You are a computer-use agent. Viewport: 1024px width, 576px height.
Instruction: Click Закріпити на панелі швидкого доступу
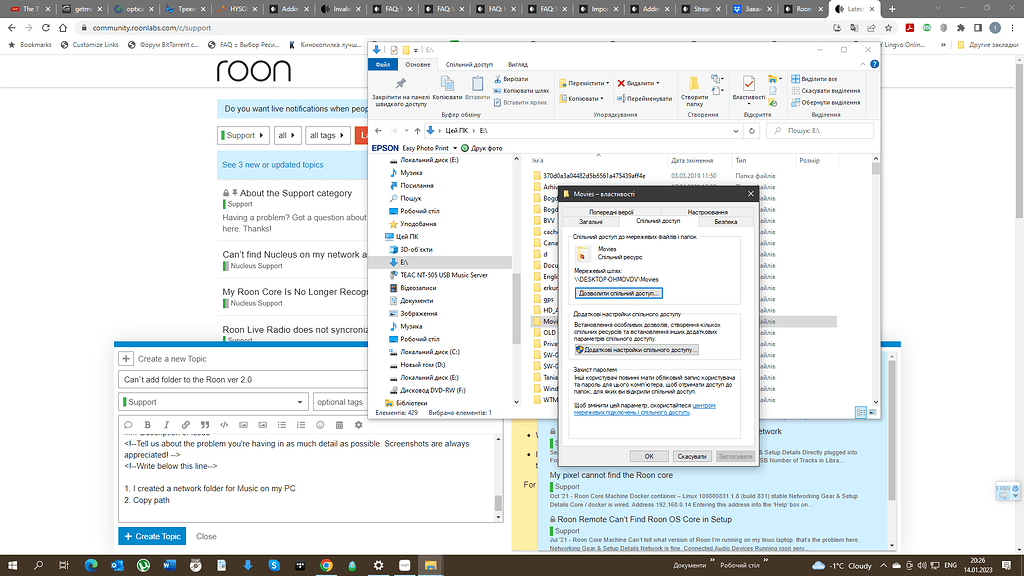400,91
